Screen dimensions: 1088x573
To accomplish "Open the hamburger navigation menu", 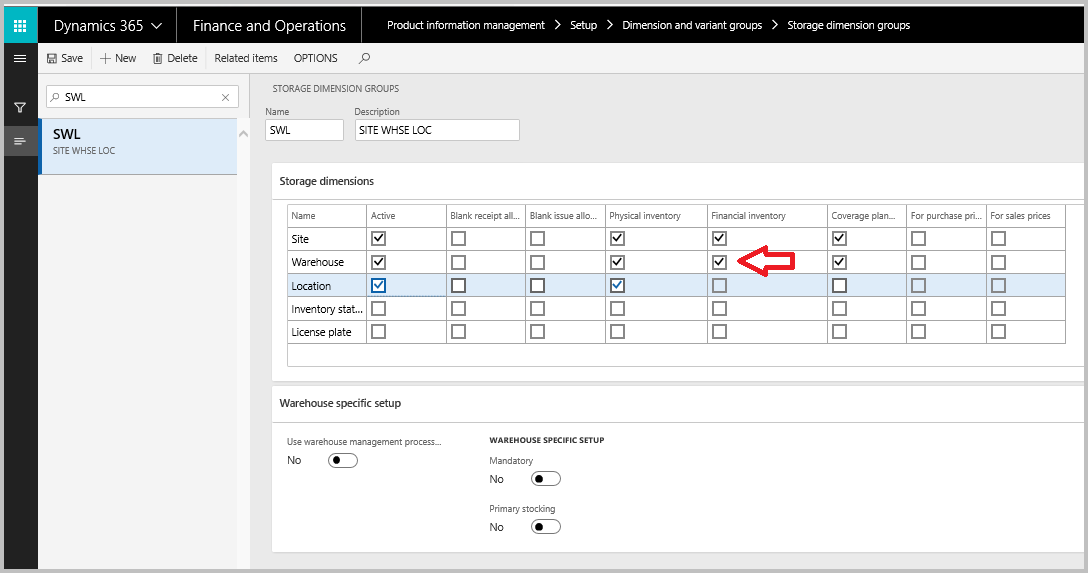I will click(20, 58).
